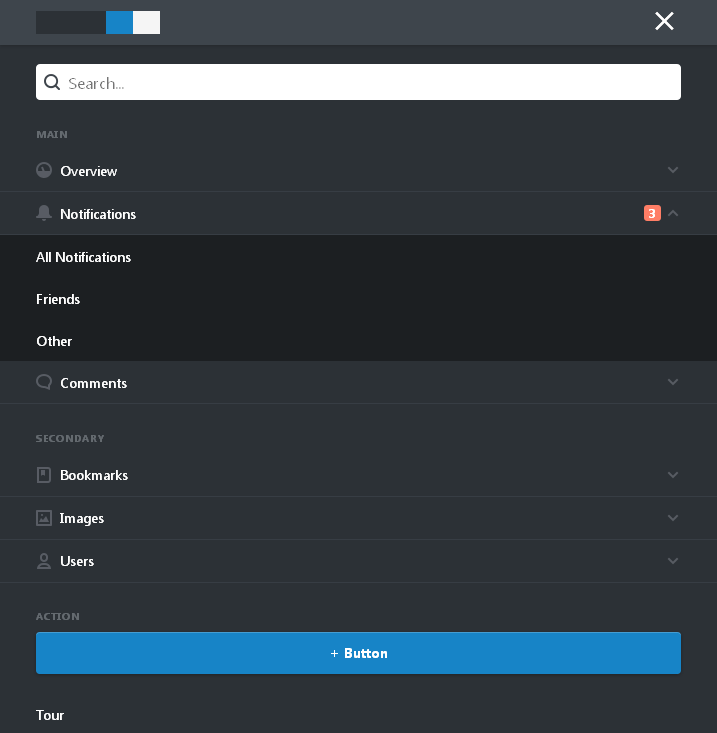717x733 pixels.
Task: Expand the Overview section chevron
Action: tap(673, 170)
